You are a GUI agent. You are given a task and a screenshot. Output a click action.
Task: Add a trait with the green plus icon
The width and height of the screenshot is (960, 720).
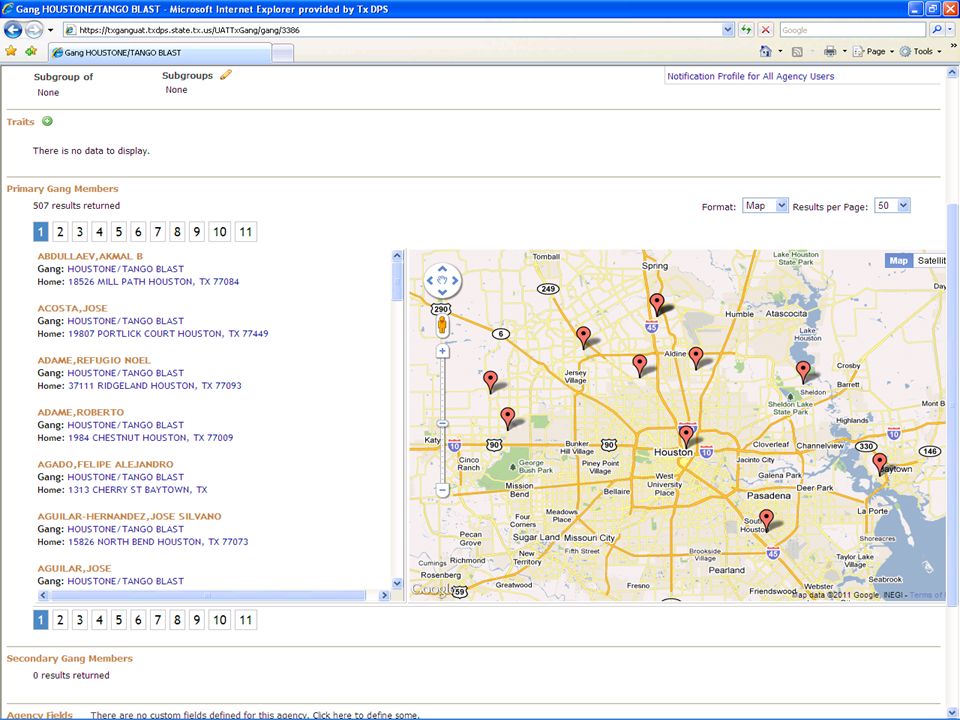point(47,121)
